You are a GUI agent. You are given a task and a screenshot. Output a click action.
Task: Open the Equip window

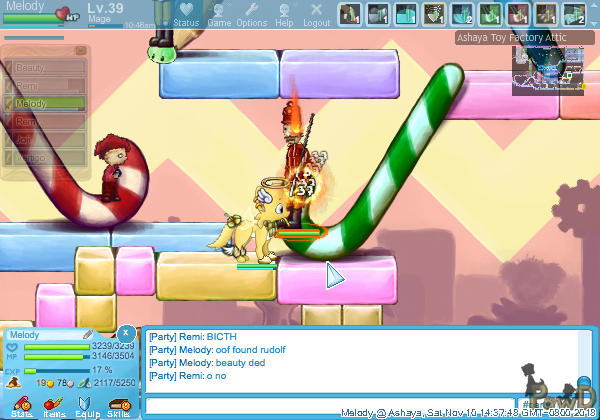(x=86, y=404)
